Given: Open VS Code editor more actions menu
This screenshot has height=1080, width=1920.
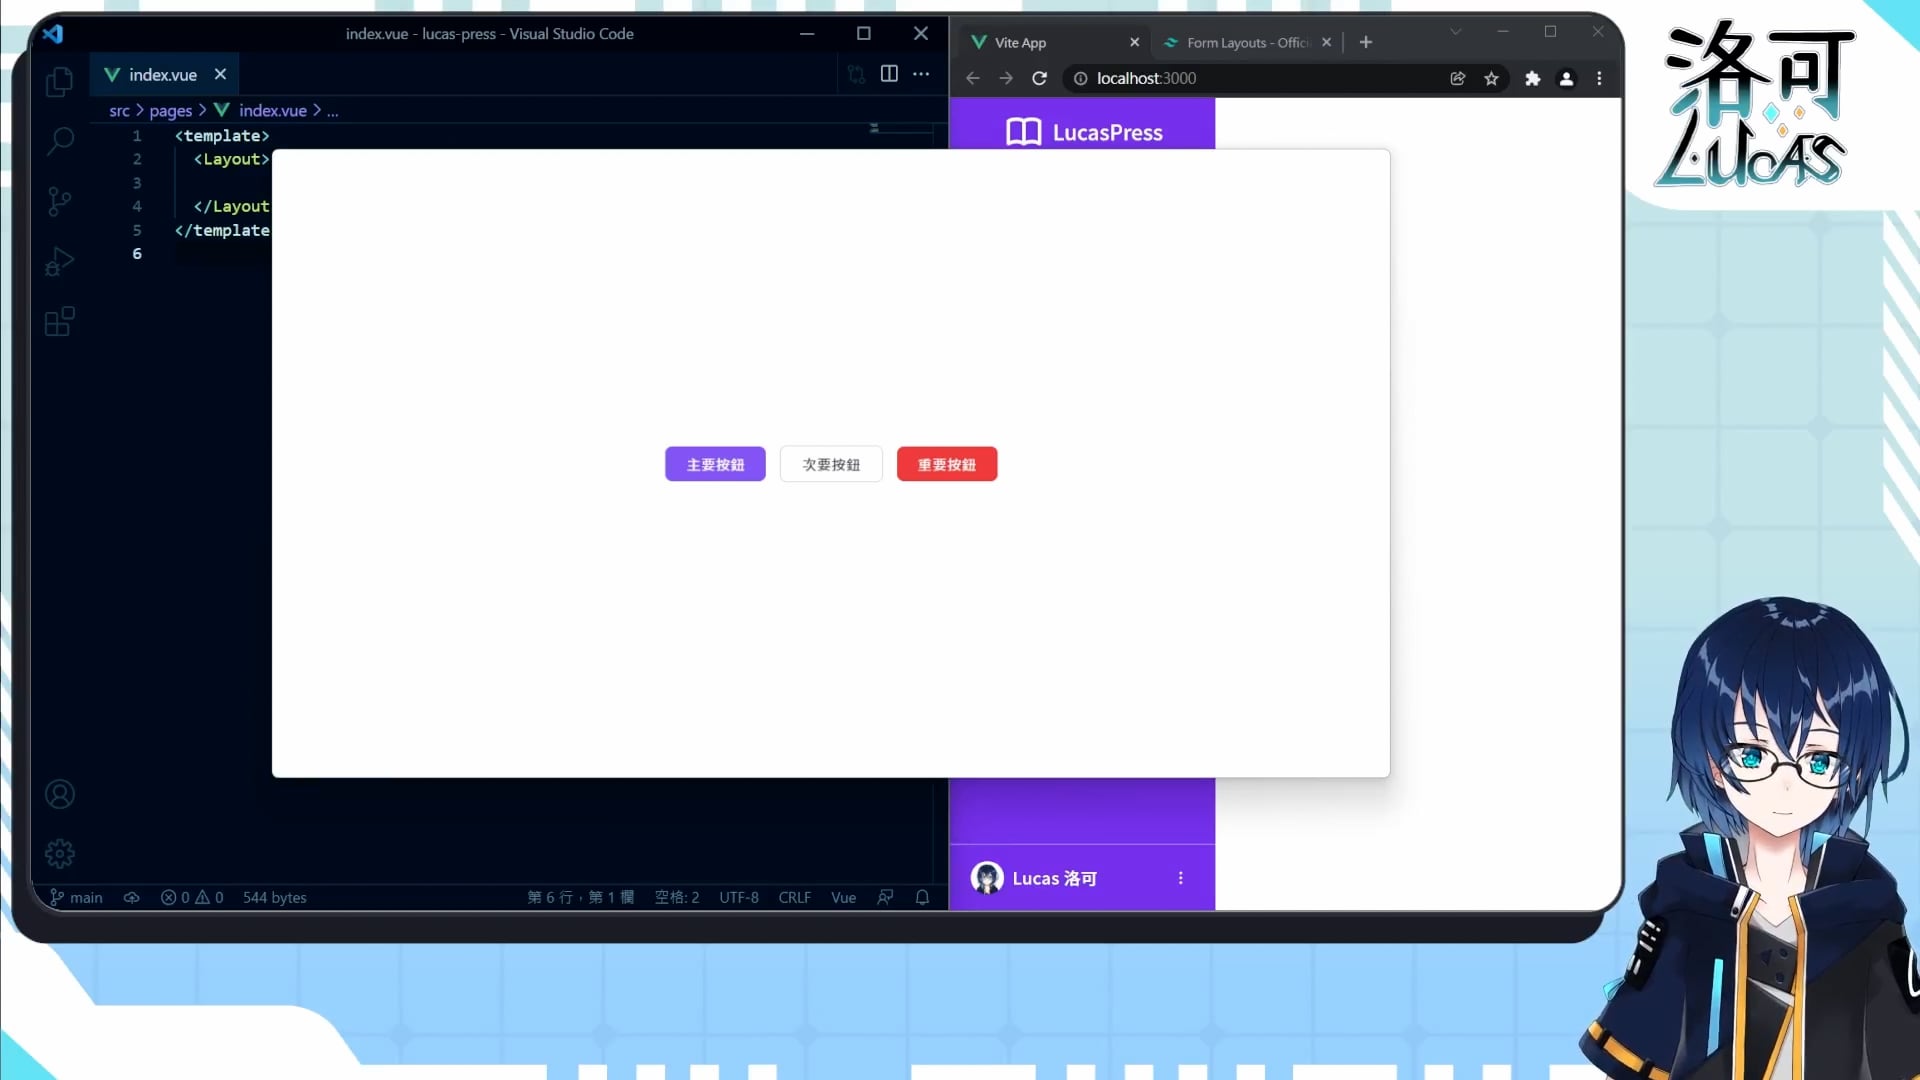Looking at the screenshot, I should [921, 74].
